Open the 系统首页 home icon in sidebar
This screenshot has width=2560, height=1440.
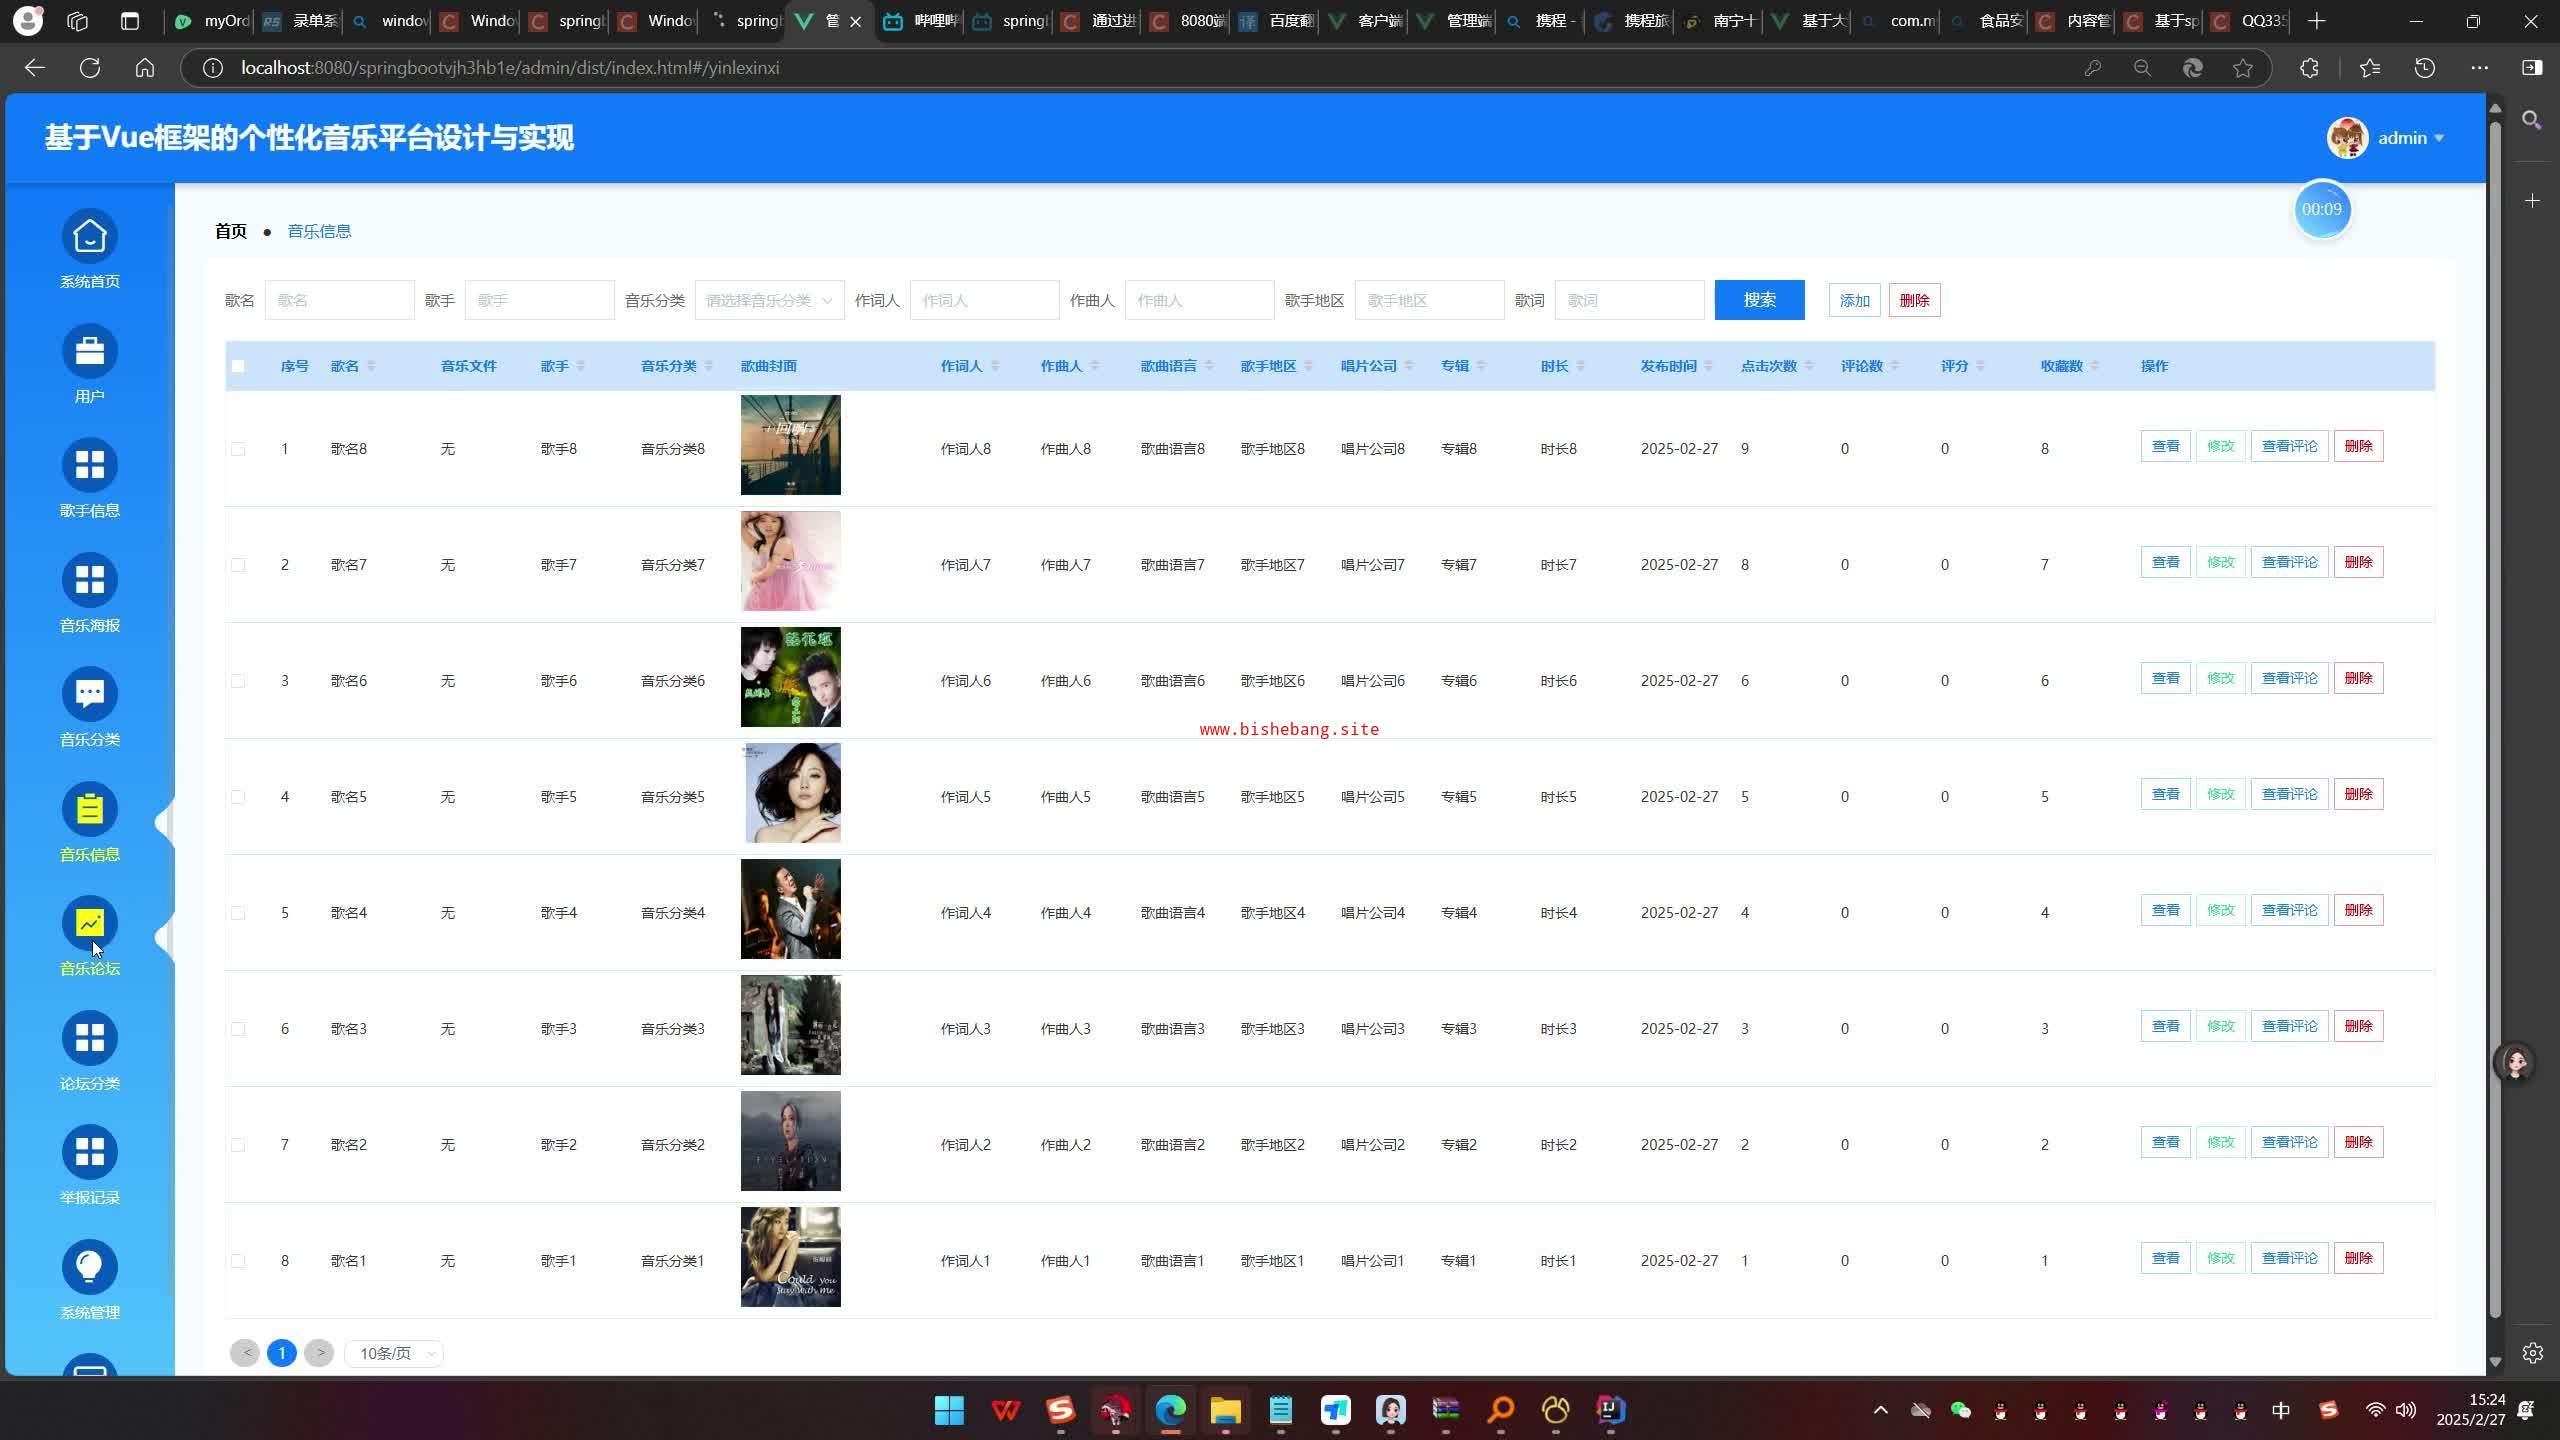[x=89, y=237]
